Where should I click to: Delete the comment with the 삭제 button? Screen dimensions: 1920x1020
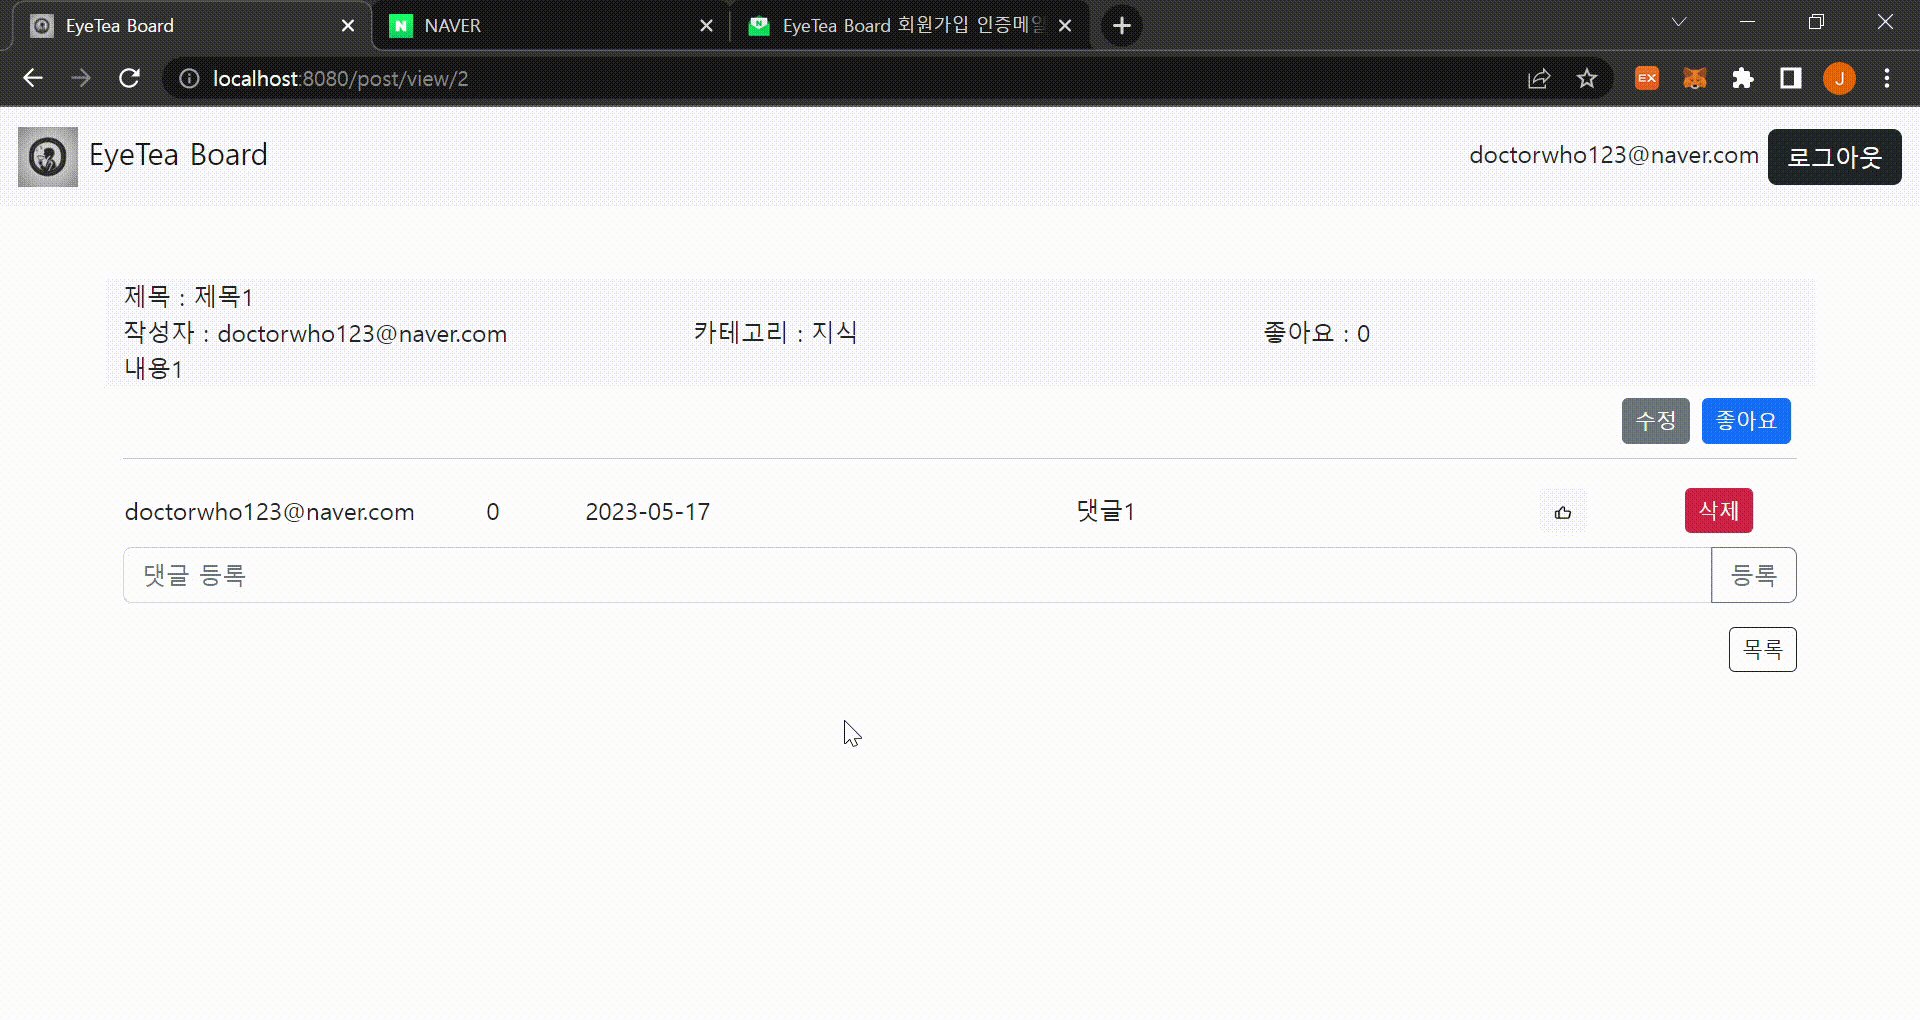pos(1718,510)
